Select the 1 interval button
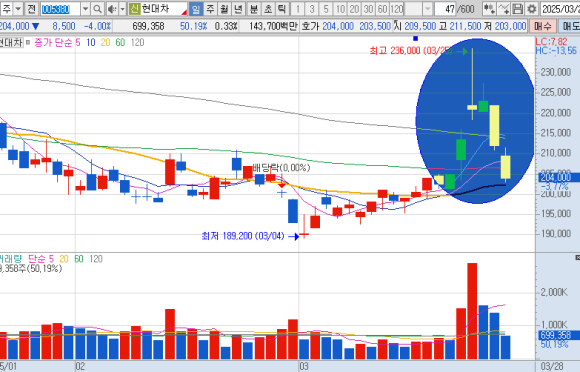The height and width of the screenshot is (372, 580). [298, 9]
